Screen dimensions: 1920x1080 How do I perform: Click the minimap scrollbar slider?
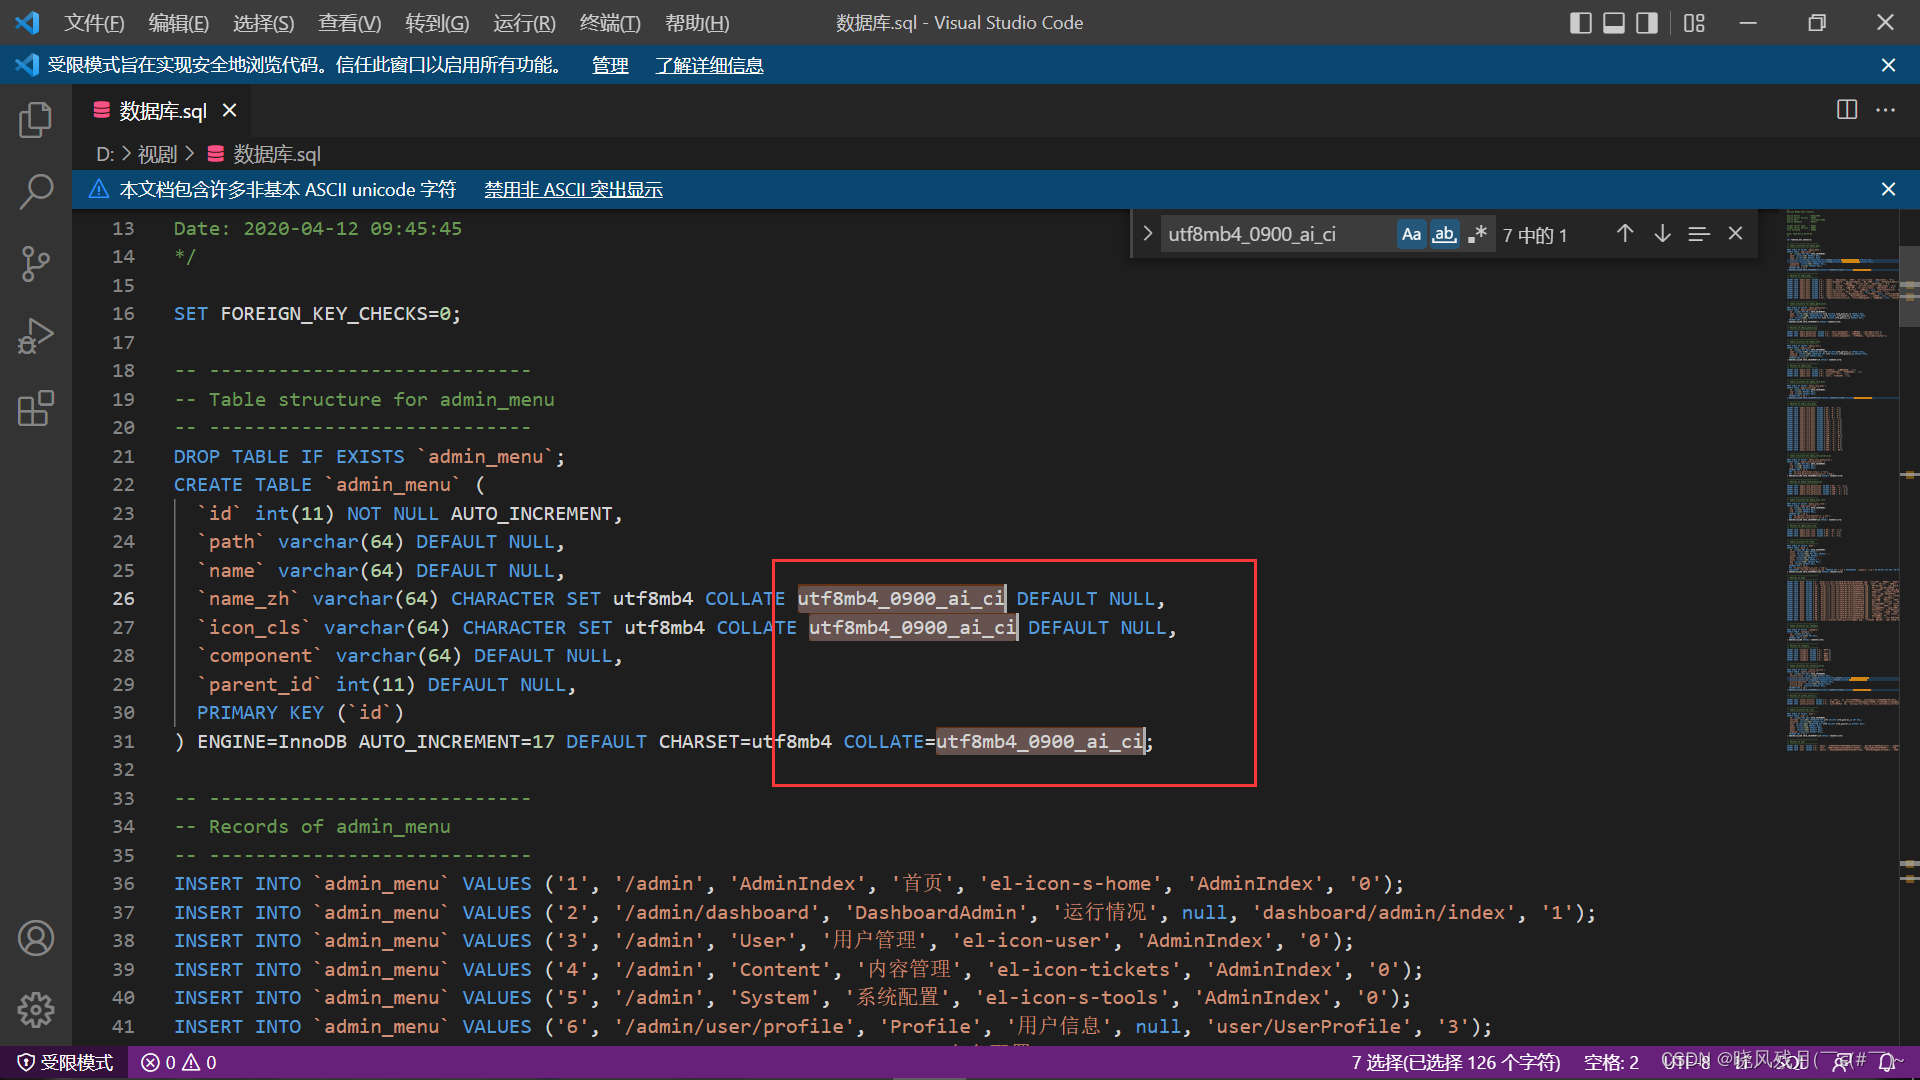coord(1909,287)
